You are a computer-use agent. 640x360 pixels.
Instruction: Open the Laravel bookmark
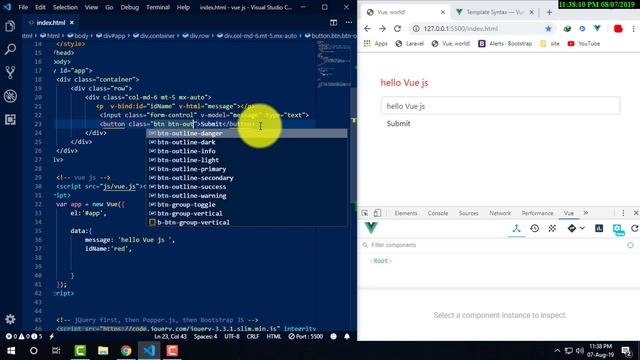[x=410, y=44]
